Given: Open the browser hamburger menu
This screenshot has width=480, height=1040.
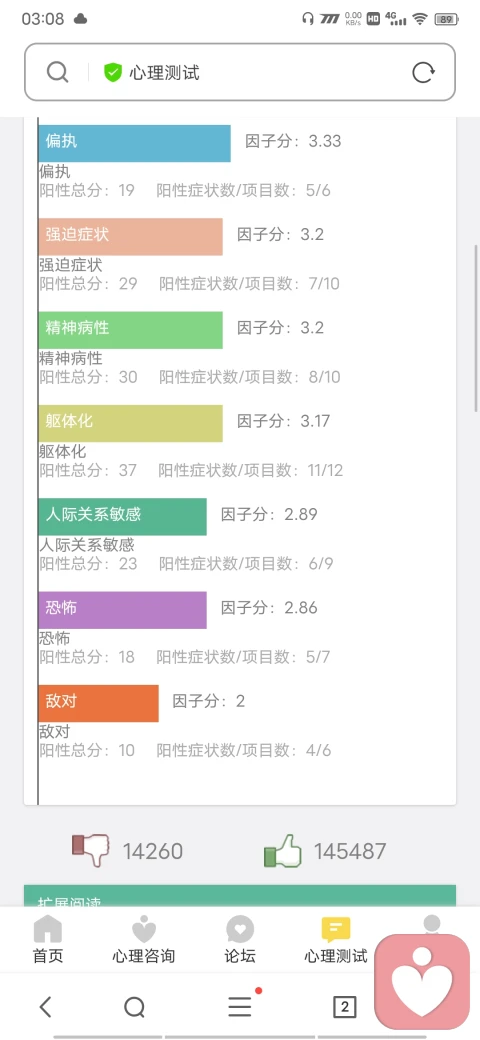Looking at the screenshot, I should 240,1006.
